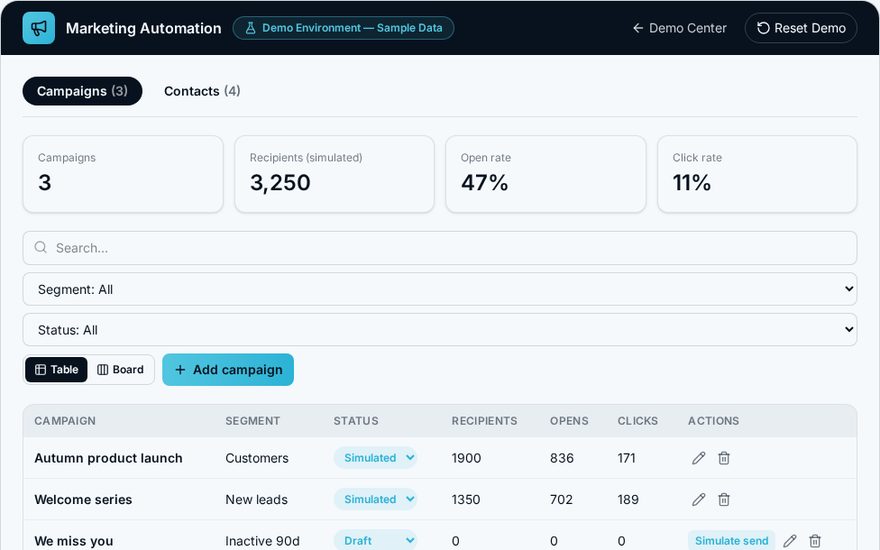Edit the Welcome series campaign

pos(698,499)
